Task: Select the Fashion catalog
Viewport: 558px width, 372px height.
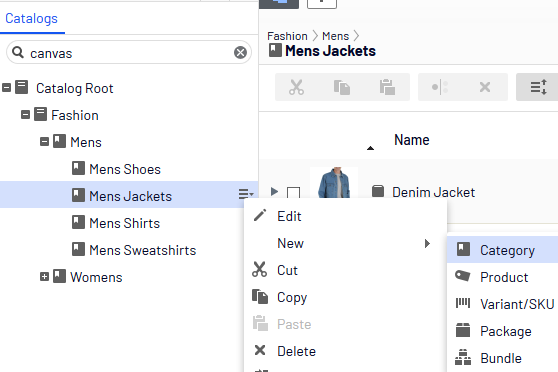Action: coord(75,115)
